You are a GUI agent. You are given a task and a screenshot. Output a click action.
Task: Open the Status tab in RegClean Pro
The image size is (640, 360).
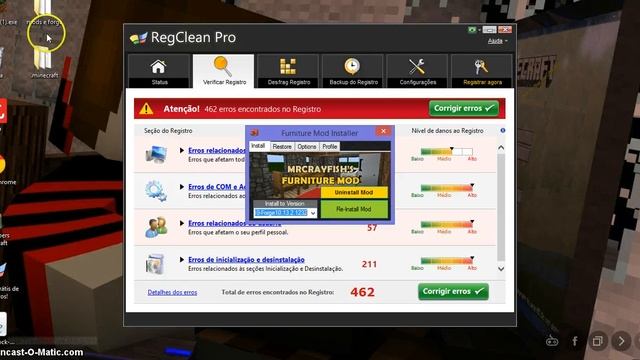[159, 71]
